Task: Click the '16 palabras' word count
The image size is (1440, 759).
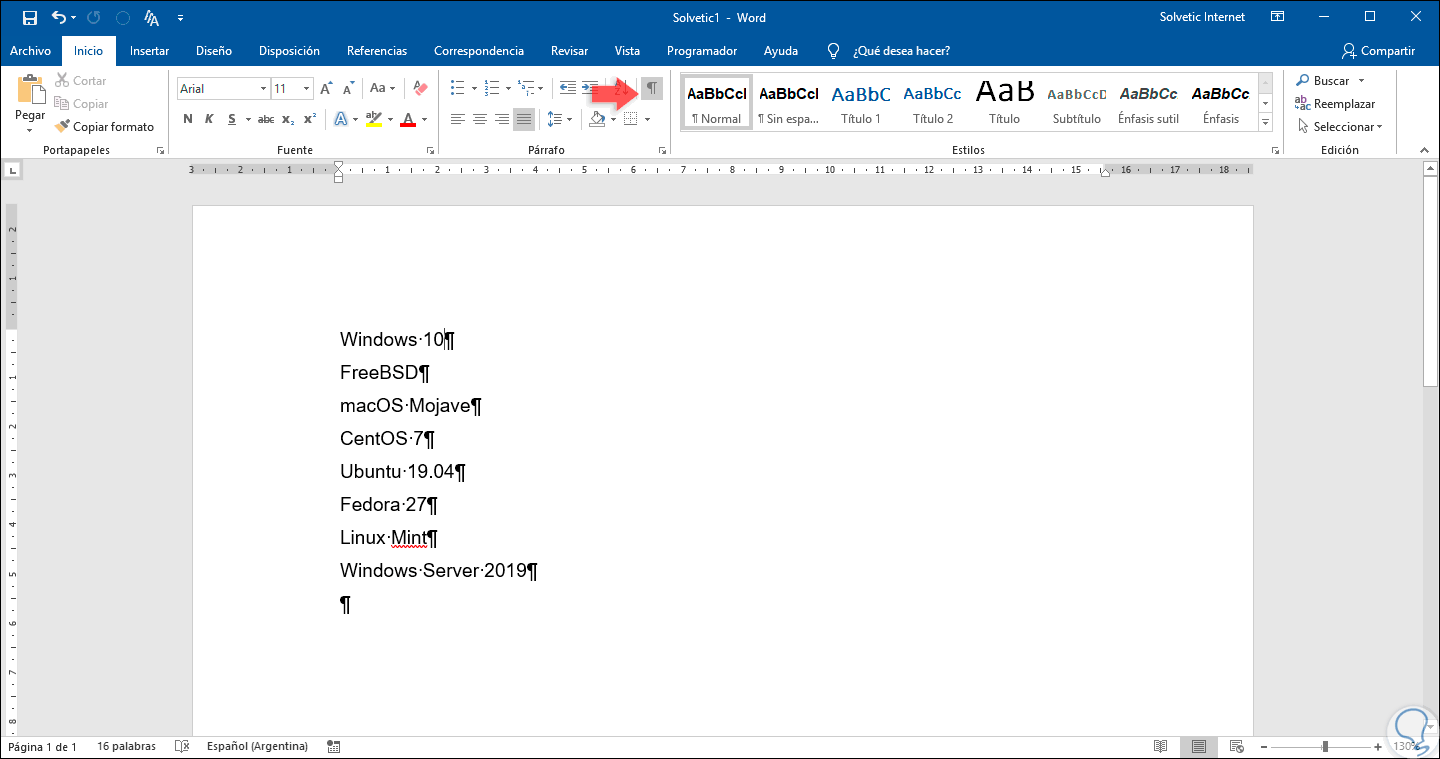Action: click(x=124, y=747)
